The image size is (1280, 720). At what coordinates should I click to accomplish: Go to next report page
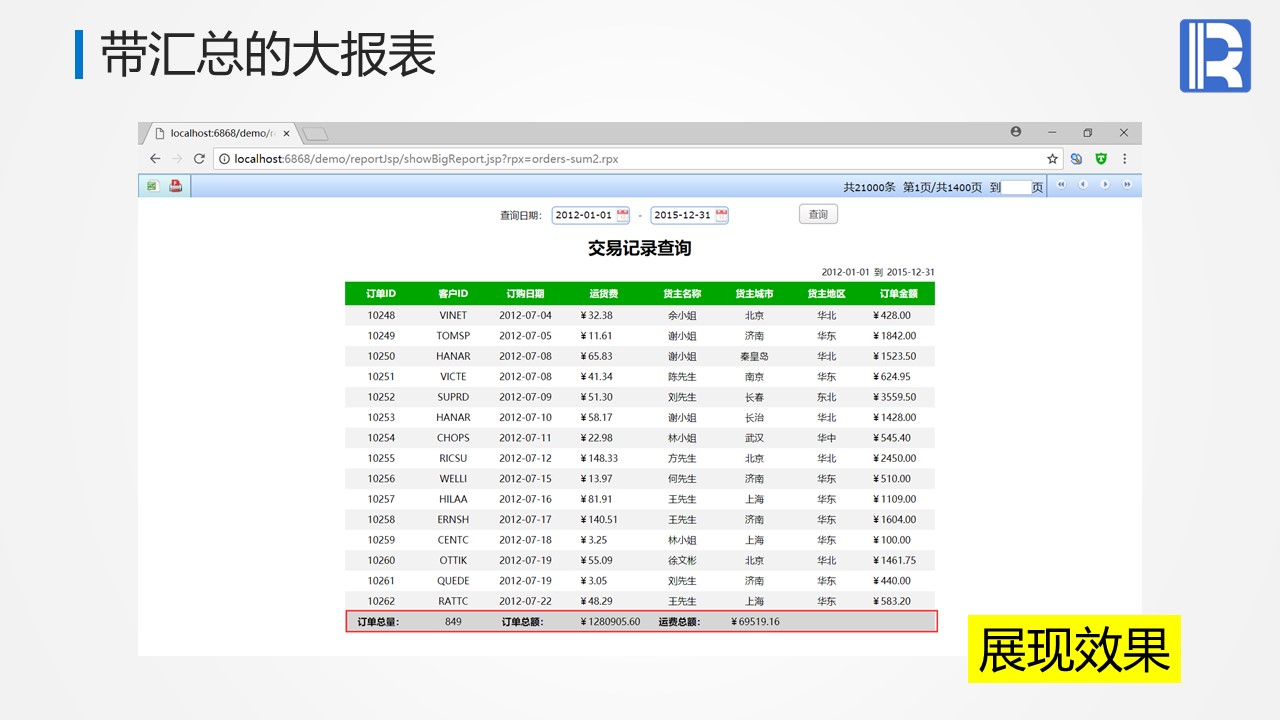1105,185
